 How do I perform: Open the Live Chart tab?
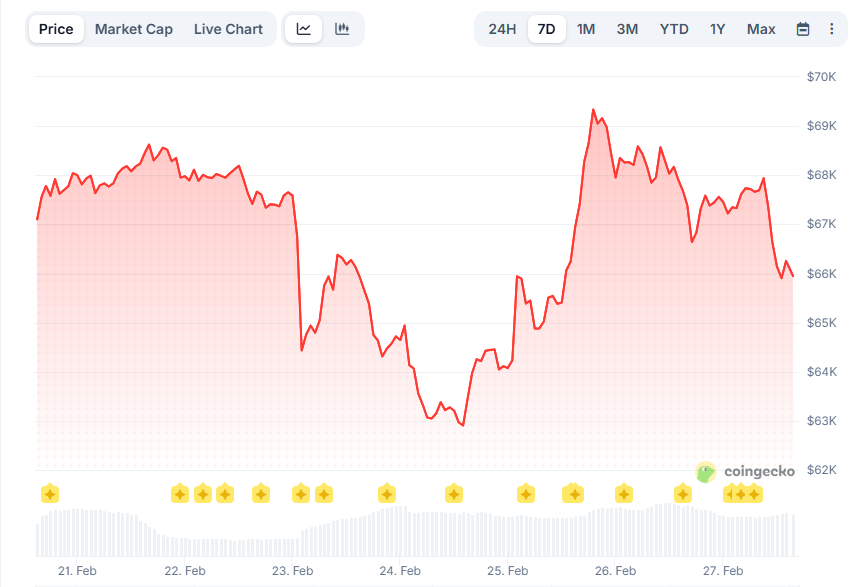[x=228, y=29]
